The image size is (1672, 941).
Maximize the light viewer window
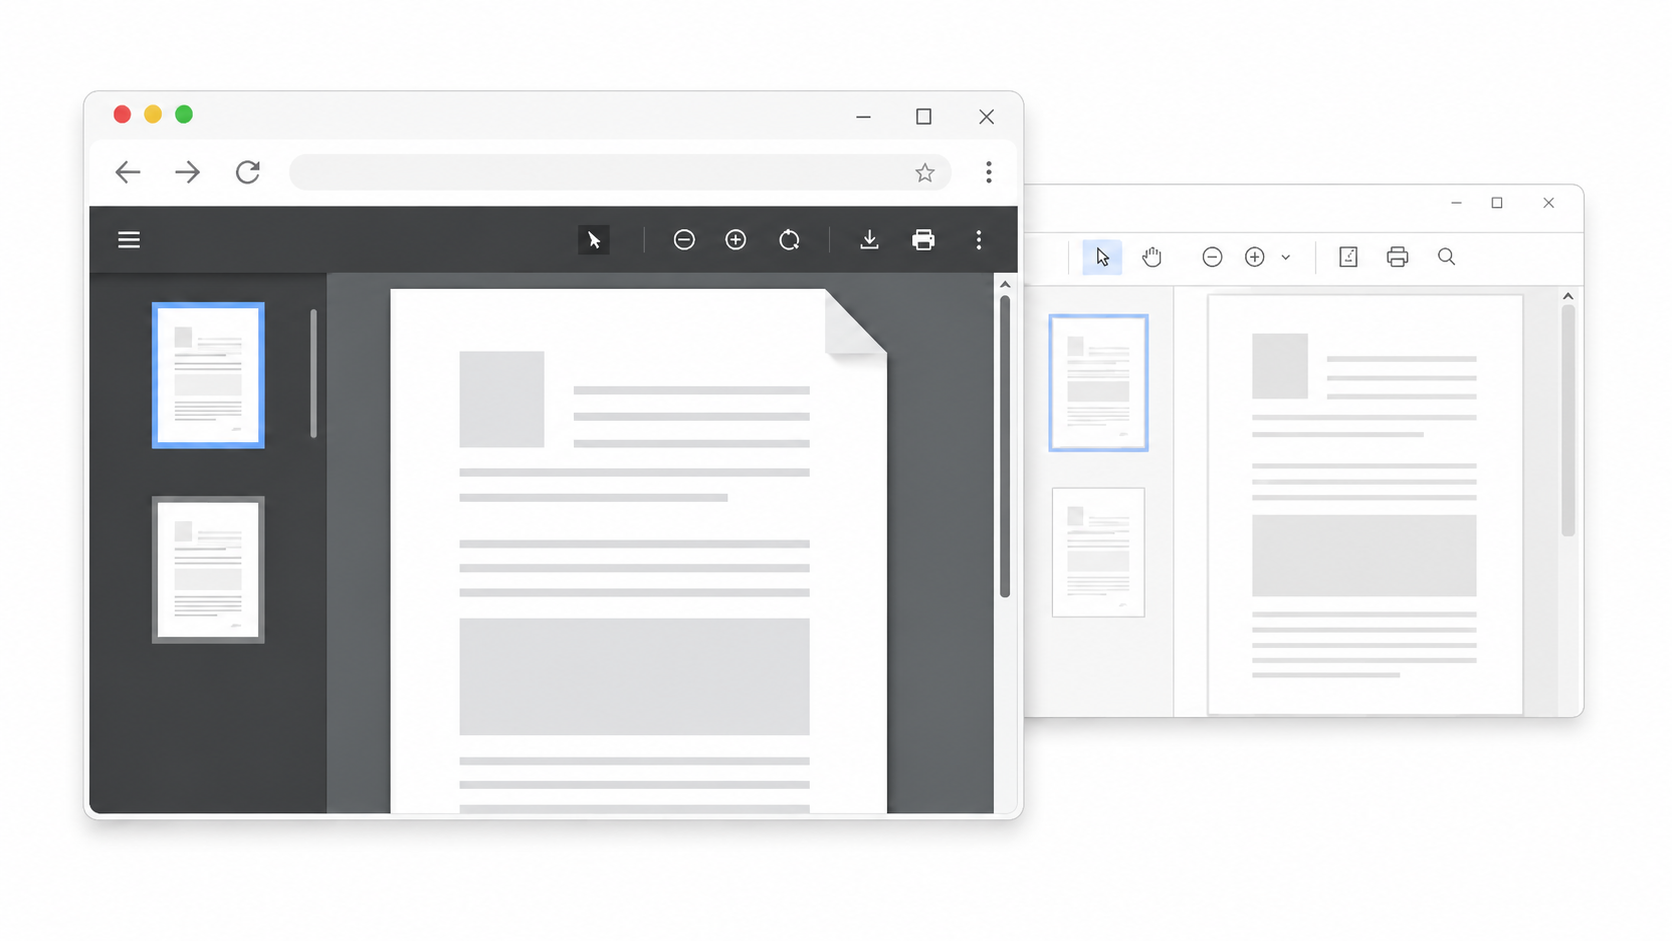click(x=1497, y=203)
